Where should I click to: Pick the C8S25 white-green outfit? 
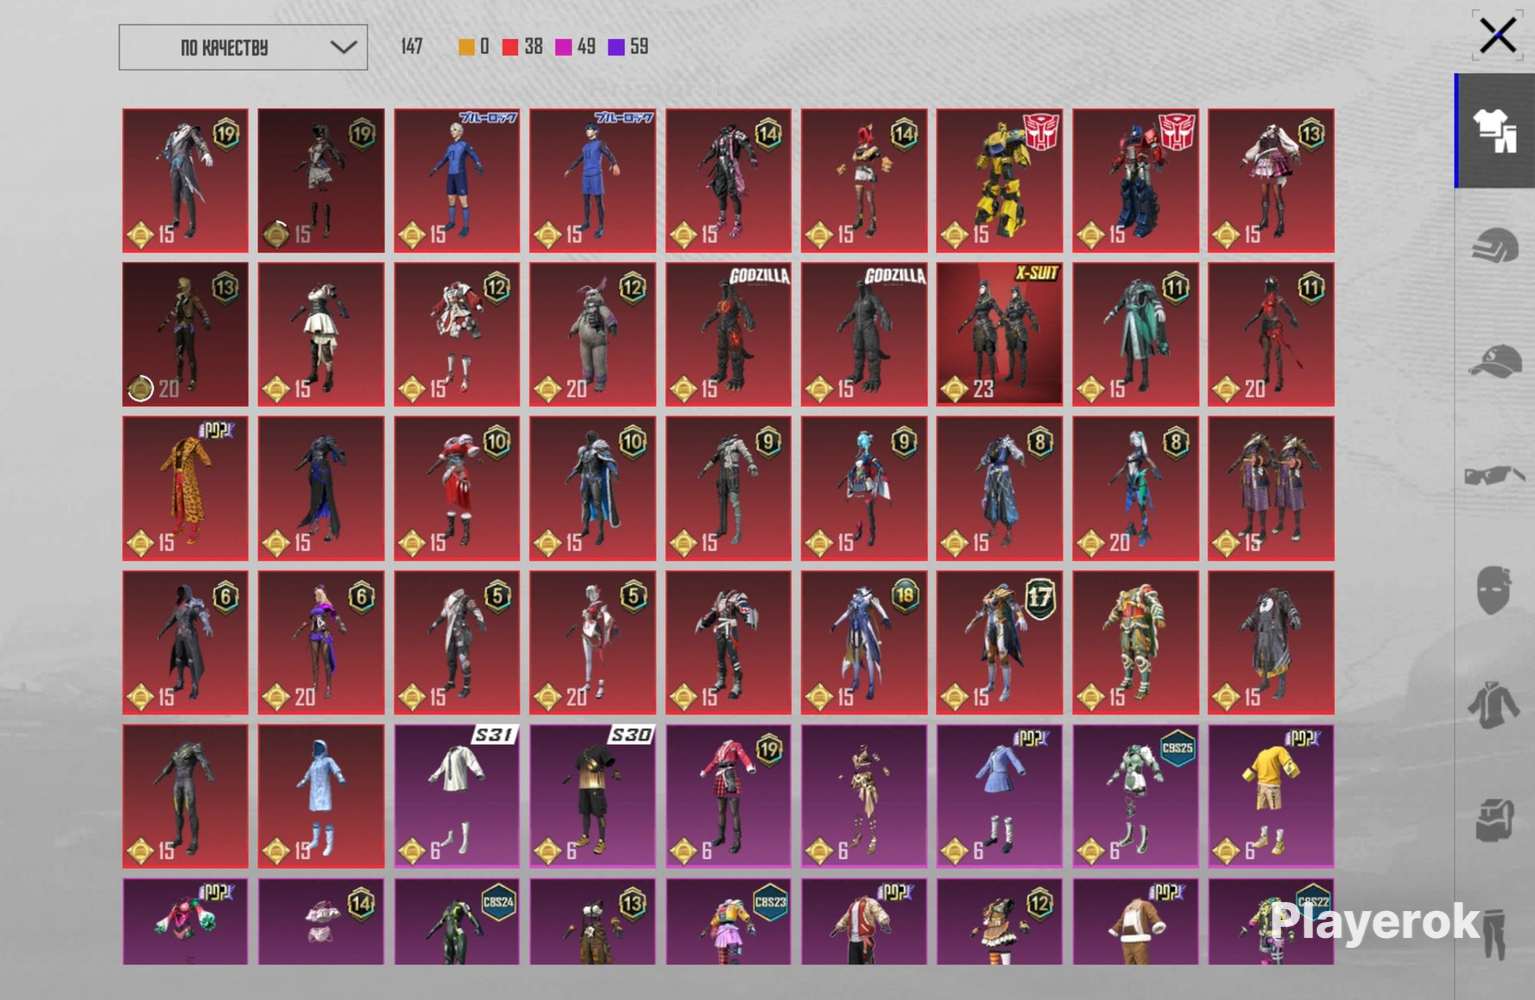tap(1135, 796)
